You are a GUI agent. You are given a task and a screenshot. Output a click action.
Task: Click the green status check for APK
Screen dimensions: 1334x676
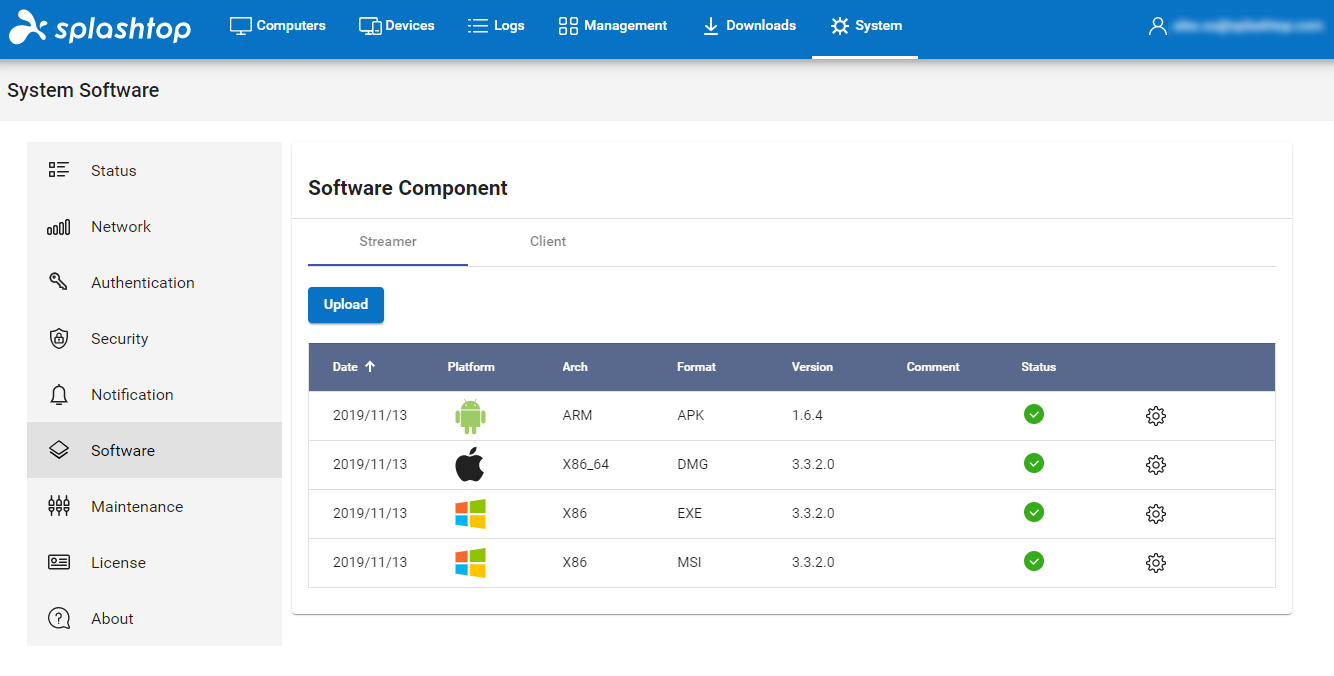1034,414
